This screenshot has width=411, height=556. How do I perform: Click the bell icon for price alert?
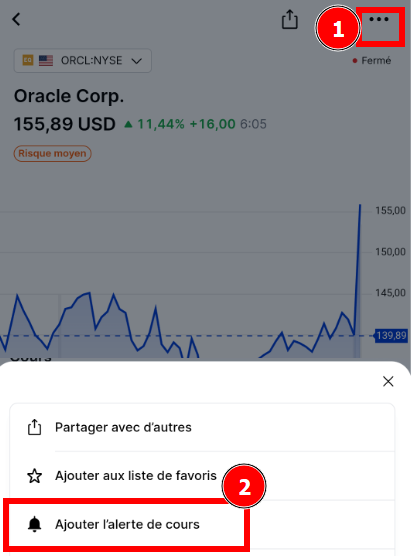(x=34, y=524)
